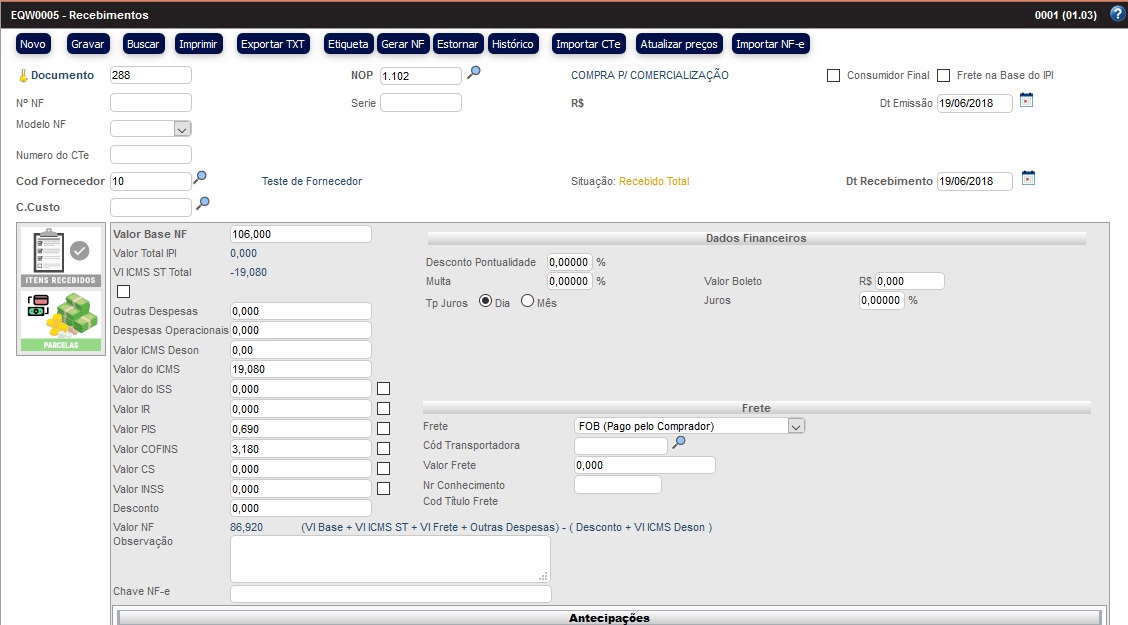Open the Frete type dropdown
This screenshot has width=1128, height=625.
[796, 426]
